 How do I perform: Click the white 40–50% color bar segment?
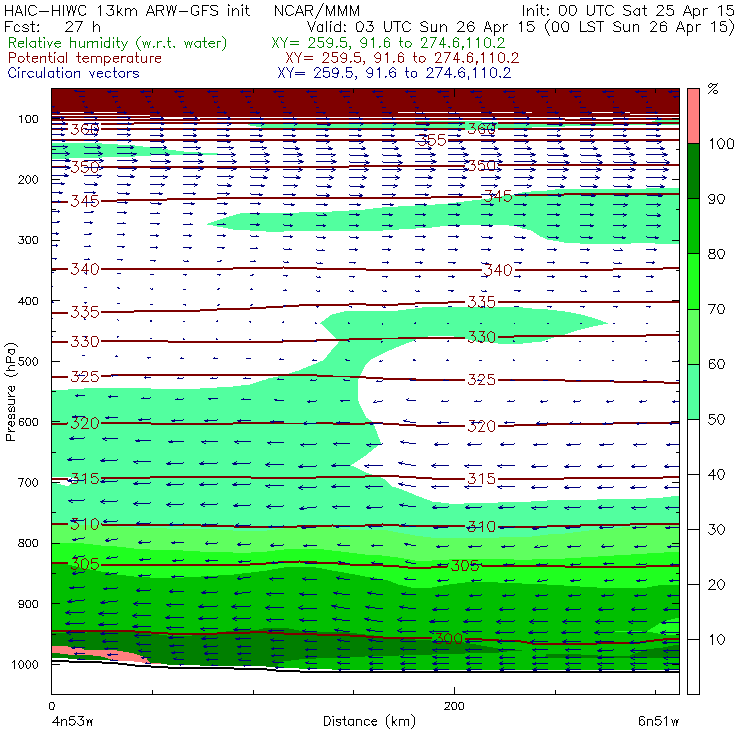(x=693, y=446)
